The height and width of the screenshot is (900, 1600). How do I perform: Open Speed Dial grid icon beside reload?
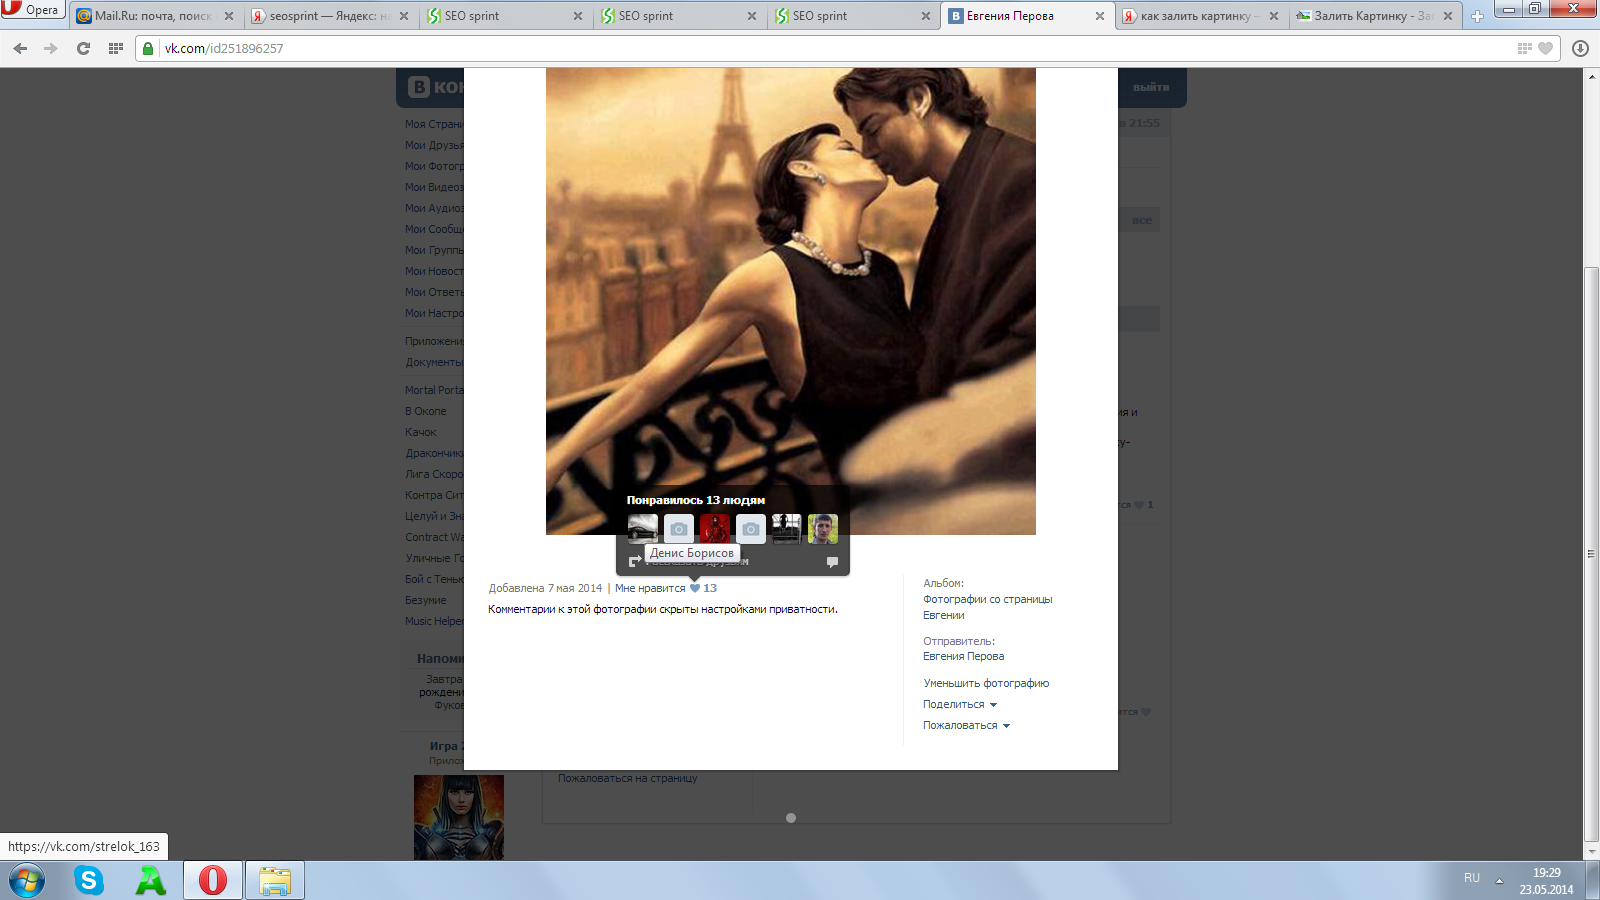116,48
